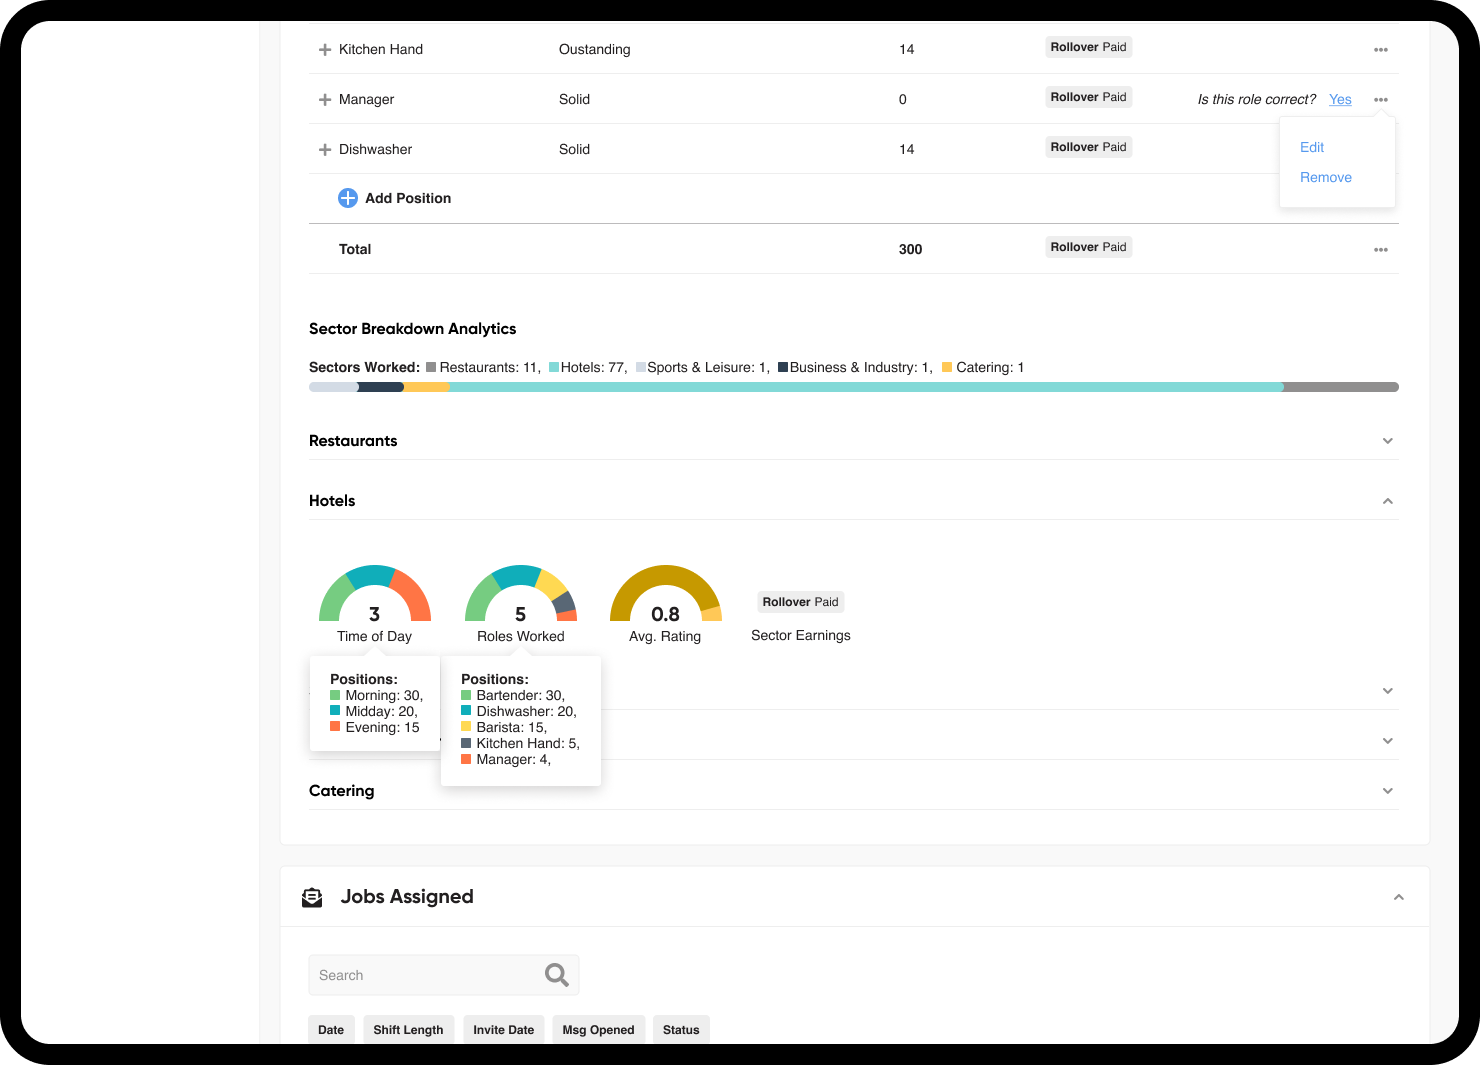The width and height of the screenshot is (1480, 1065).
Task: Click the search magnifier icon
Action: pyautogui.click(x=557, y=975)
